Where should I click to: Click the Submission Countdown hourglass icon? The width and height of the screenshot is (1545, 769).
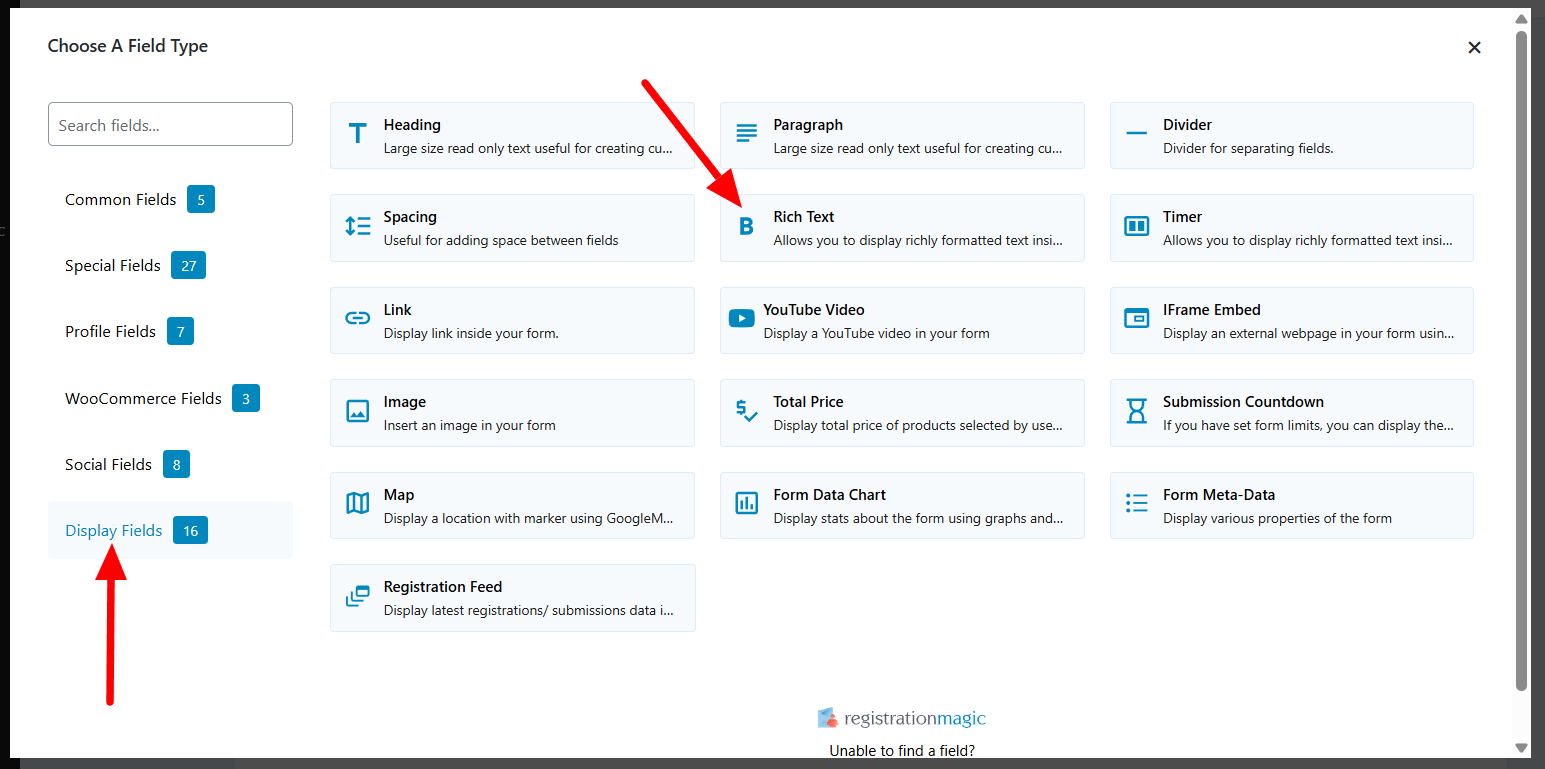[x=1136, y=411]
